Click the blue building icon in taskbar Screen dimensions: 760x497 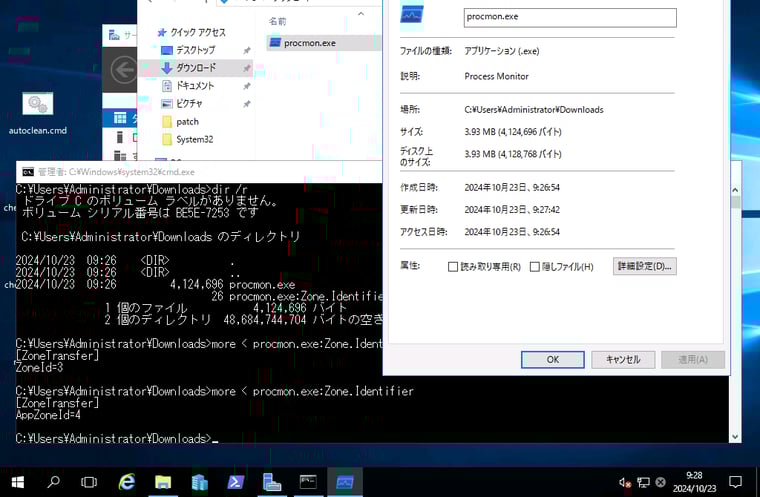(x=199, y=482)
